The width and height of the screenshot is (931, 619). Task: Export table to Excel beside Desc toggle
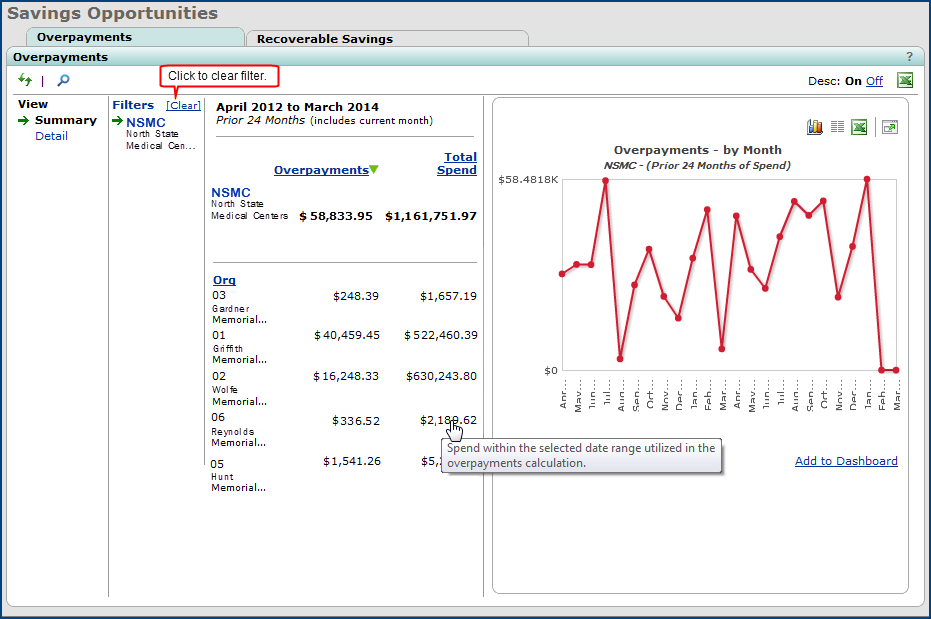coord(904,81)
